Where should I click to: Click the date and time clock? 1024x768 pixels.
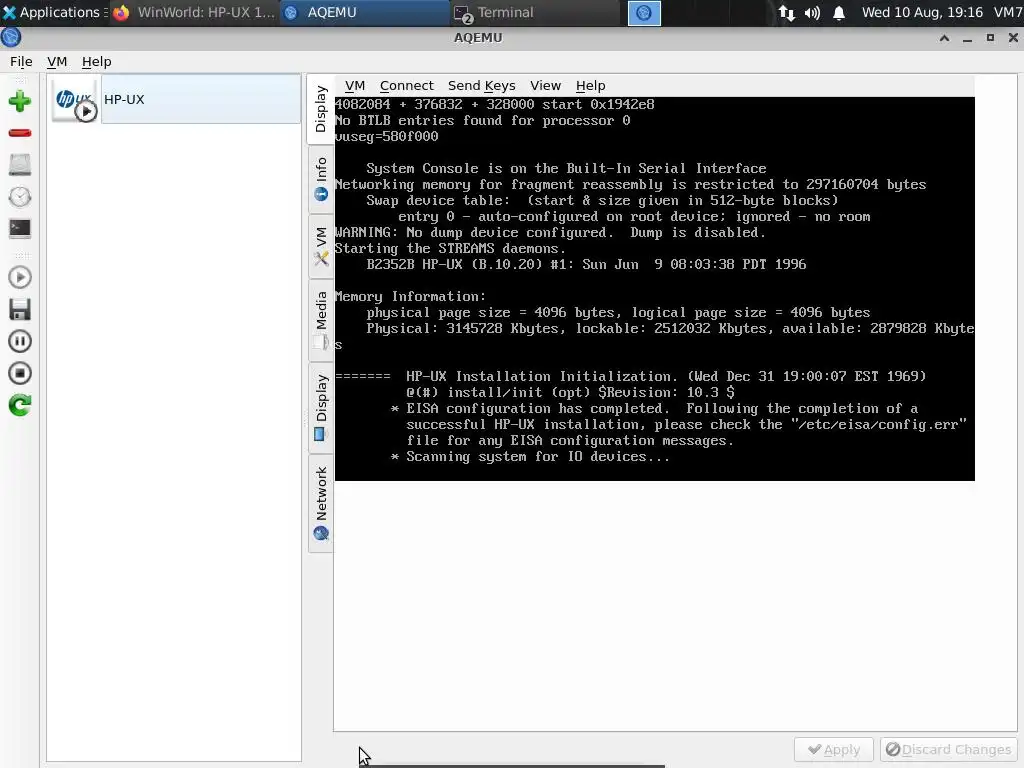922,12
